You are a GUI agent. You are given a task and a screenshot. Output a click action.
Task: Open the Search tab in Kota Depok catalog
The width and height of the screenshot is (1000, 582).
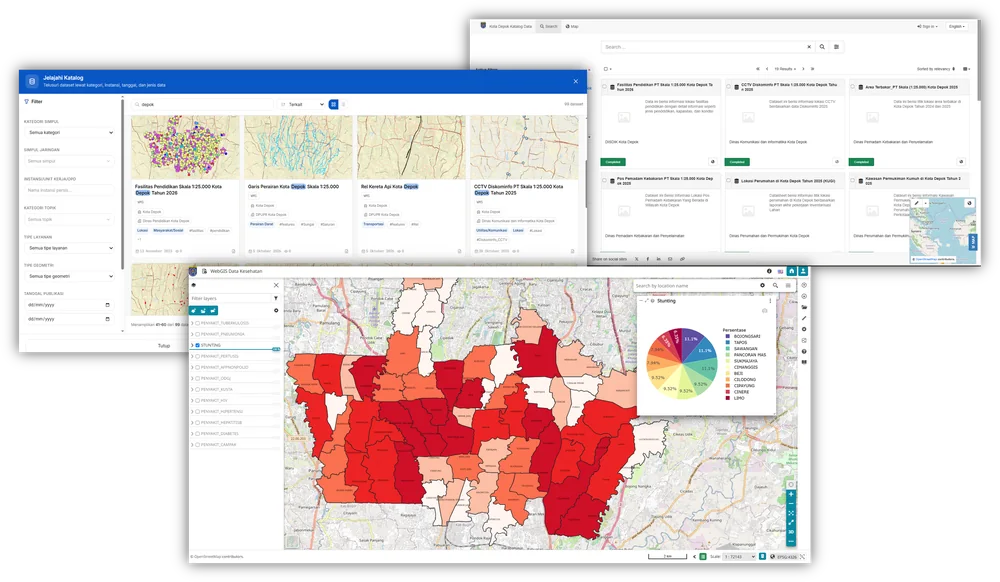coord(548,27)
